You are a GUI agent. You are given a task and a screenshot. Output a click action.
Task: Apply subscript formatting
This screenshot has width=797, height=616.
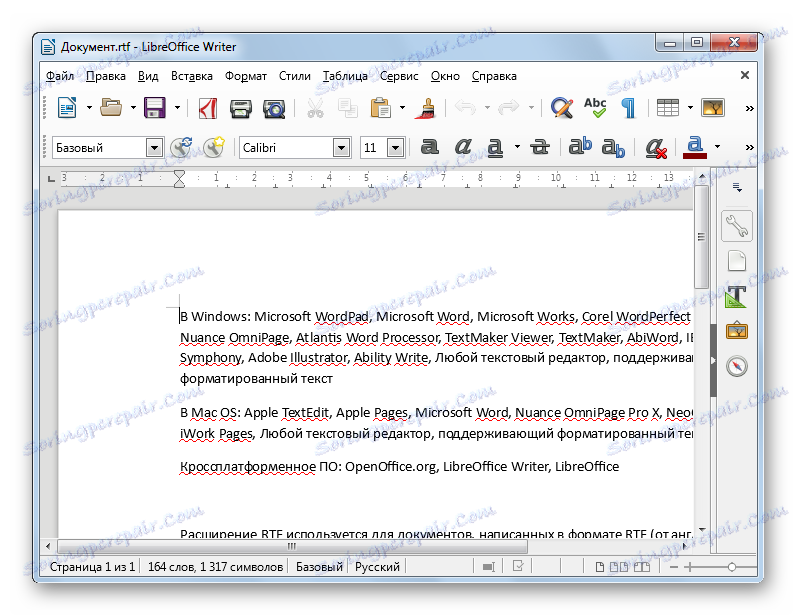(613, 148)
